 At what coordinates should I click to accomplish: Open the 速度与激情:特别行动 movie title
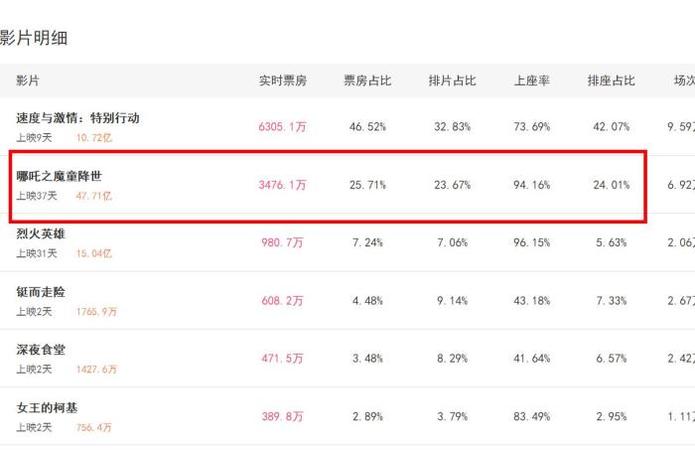pos(78,118)
